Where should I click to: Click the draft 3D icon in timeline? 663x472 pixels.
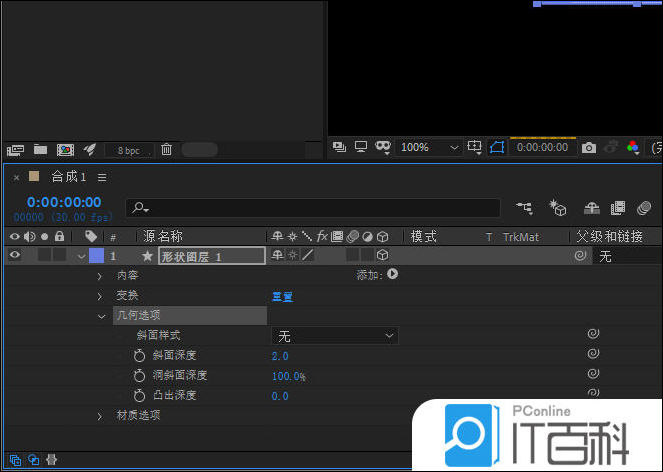point(558,207)
